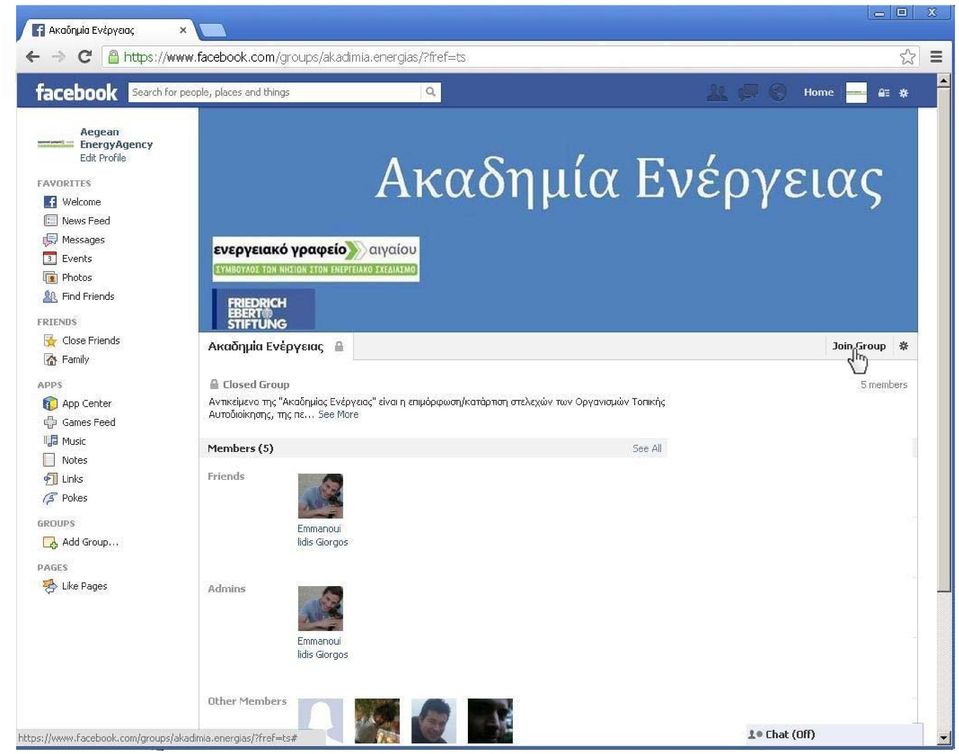Click the Facebook search box
959x754 pixels.
tap(275, 92)
